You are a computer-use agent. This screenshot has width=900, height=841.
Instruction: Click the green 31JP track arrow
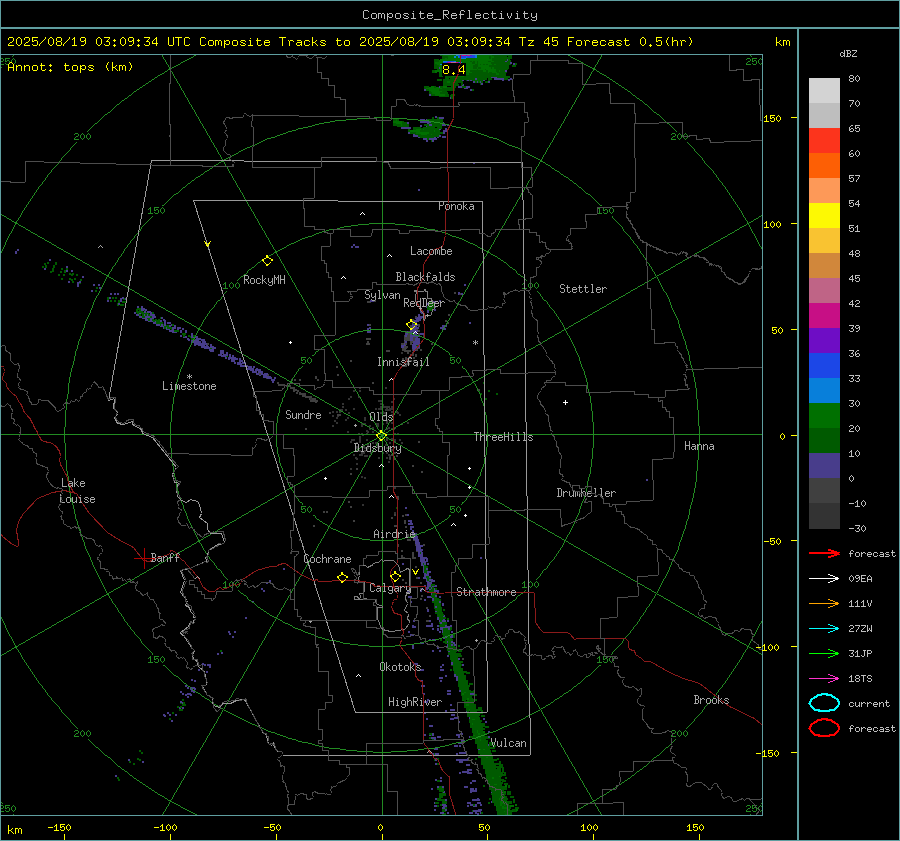(824, 653)
